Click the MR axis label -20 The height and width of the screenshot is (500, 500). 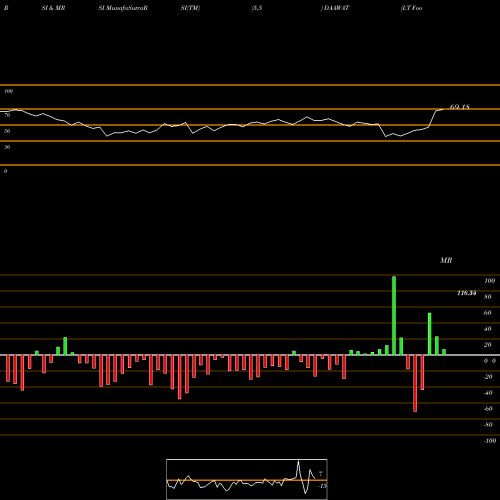pos(488,377)
